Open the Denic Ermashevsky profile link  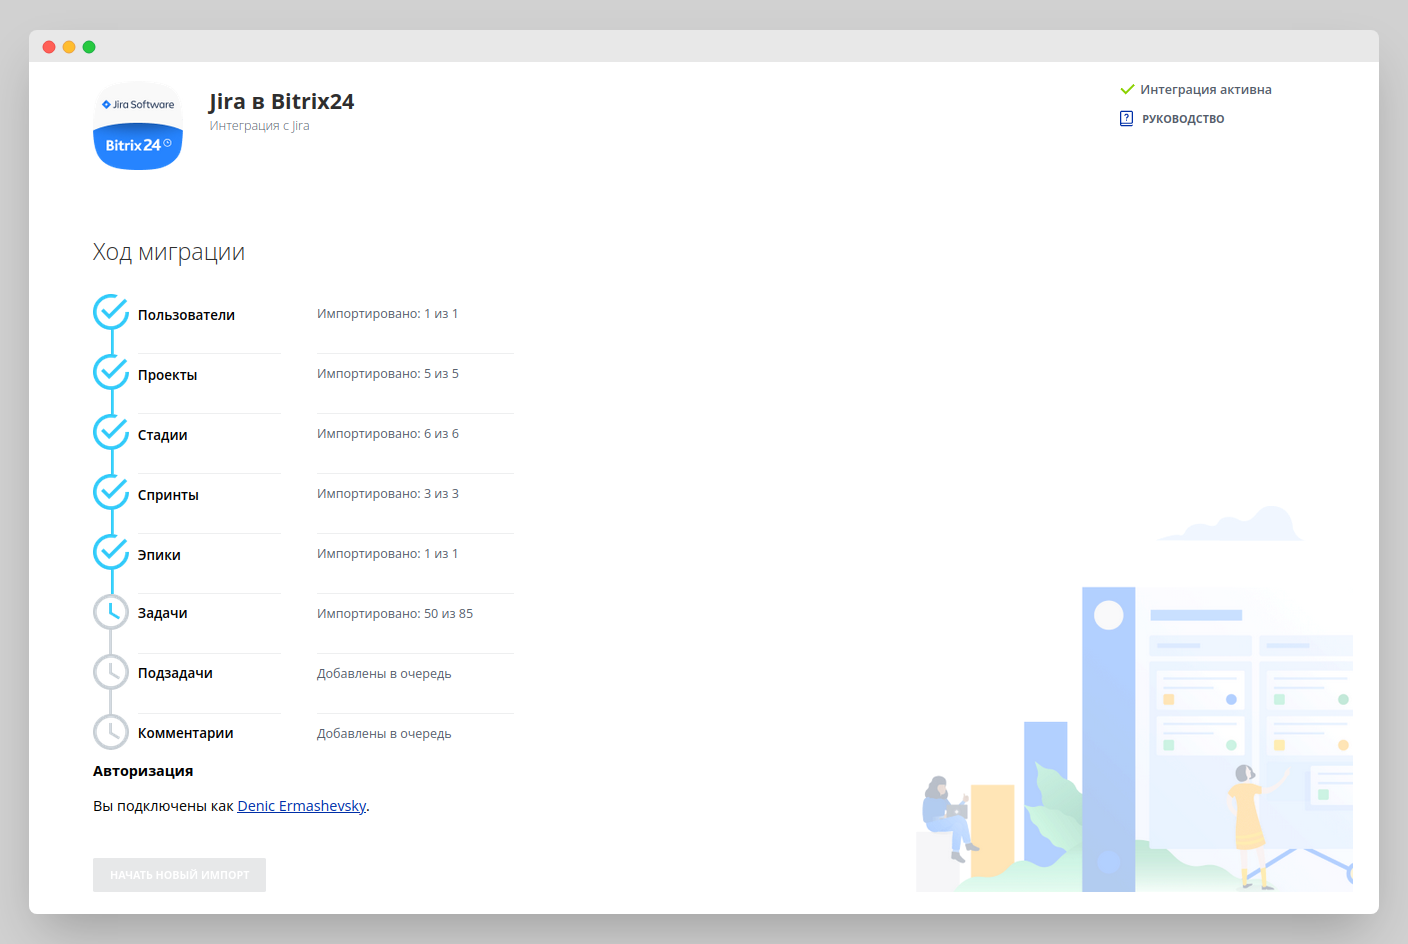pyautogui.click(x=302, y=806)
